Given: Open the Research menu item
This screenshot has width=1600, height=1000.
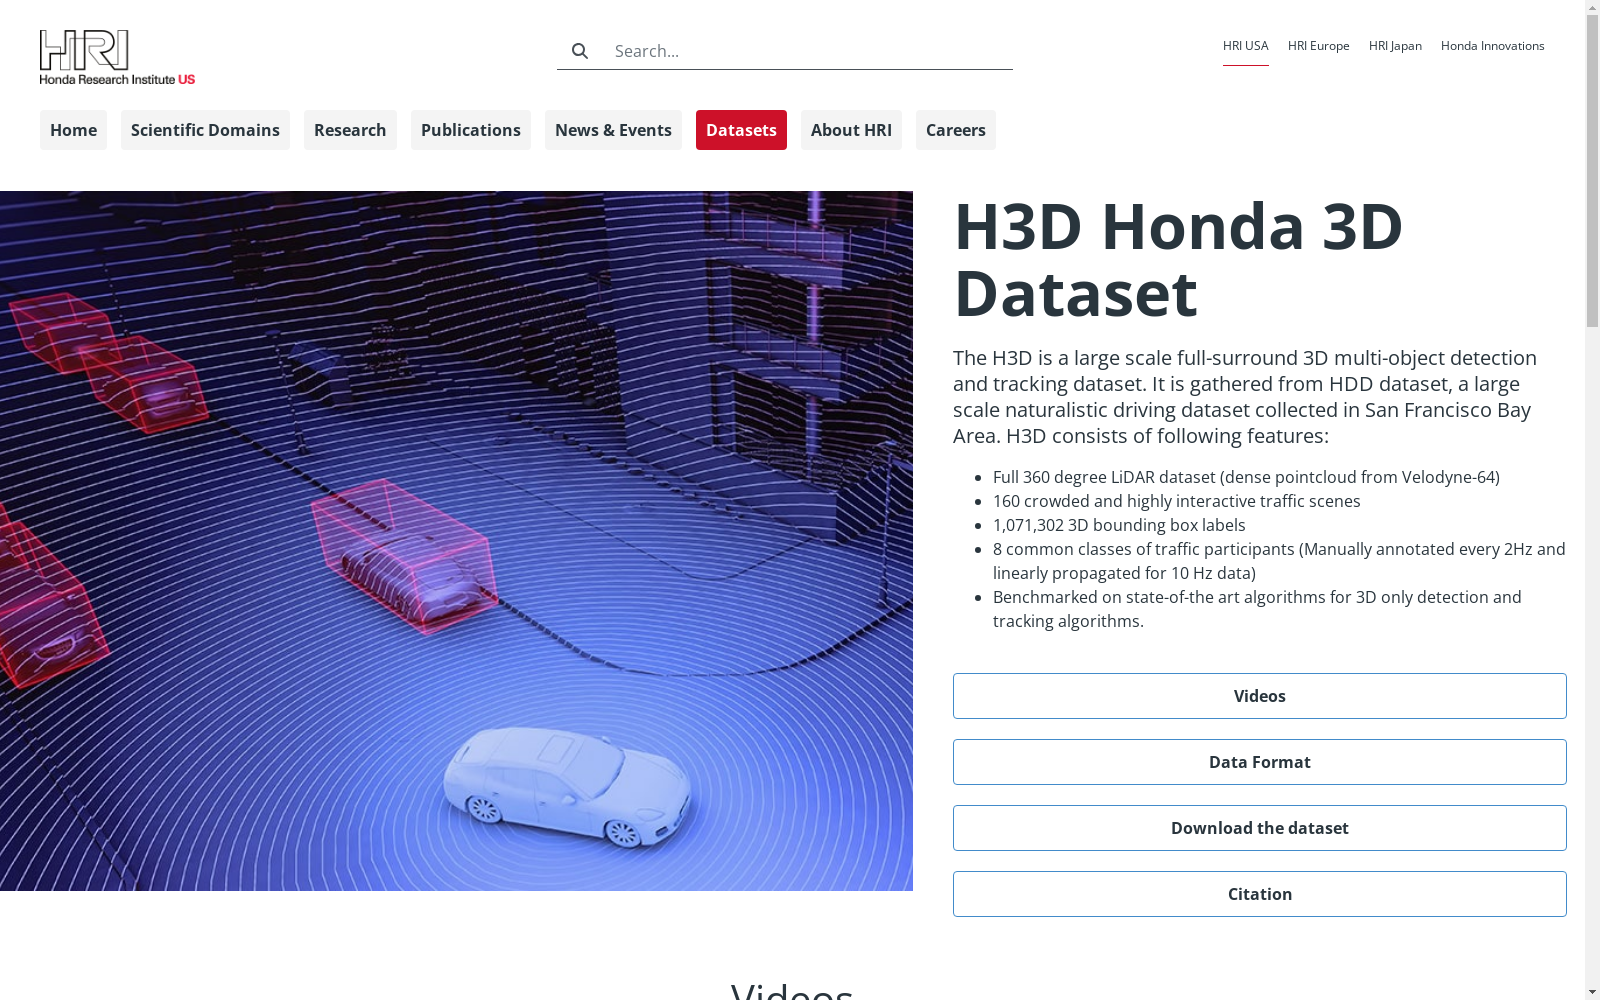Looking at the screenshot, I should tap(350, 130).
